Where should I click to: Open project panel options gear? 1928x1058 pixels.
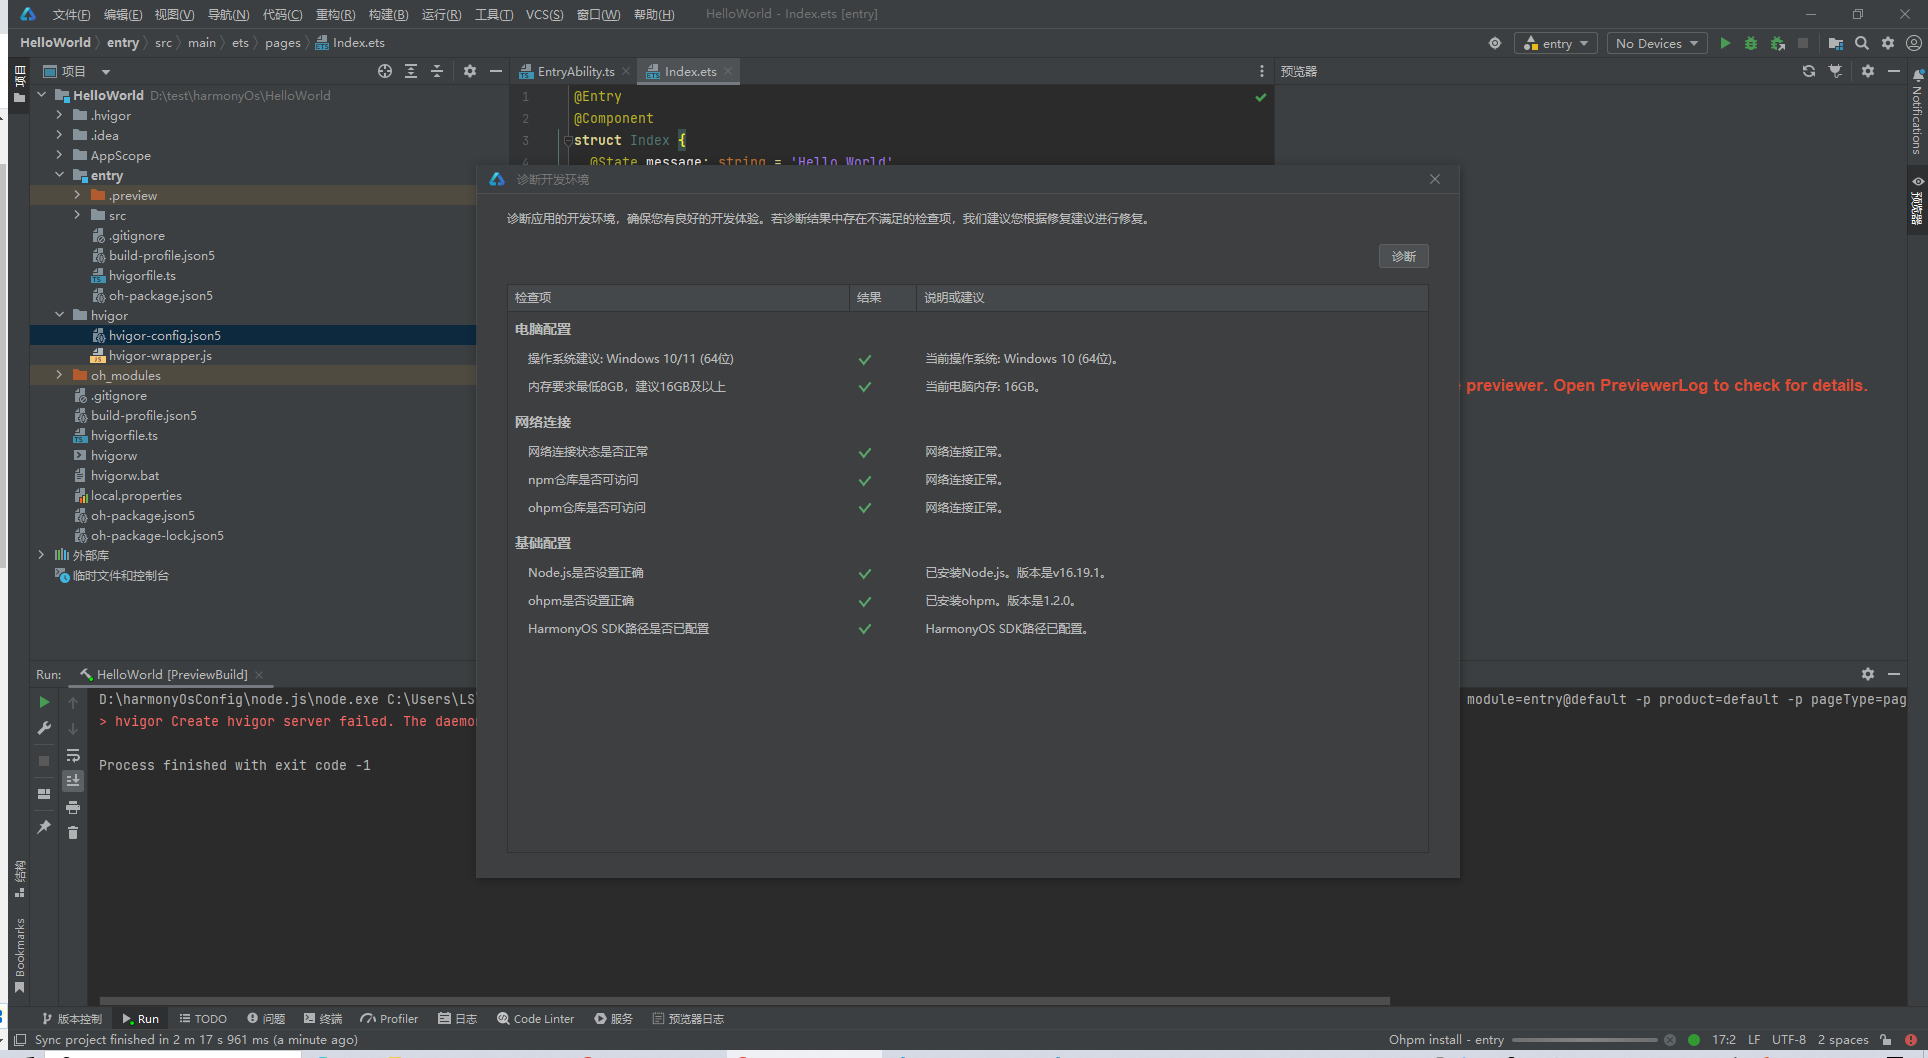pos(470,71)
